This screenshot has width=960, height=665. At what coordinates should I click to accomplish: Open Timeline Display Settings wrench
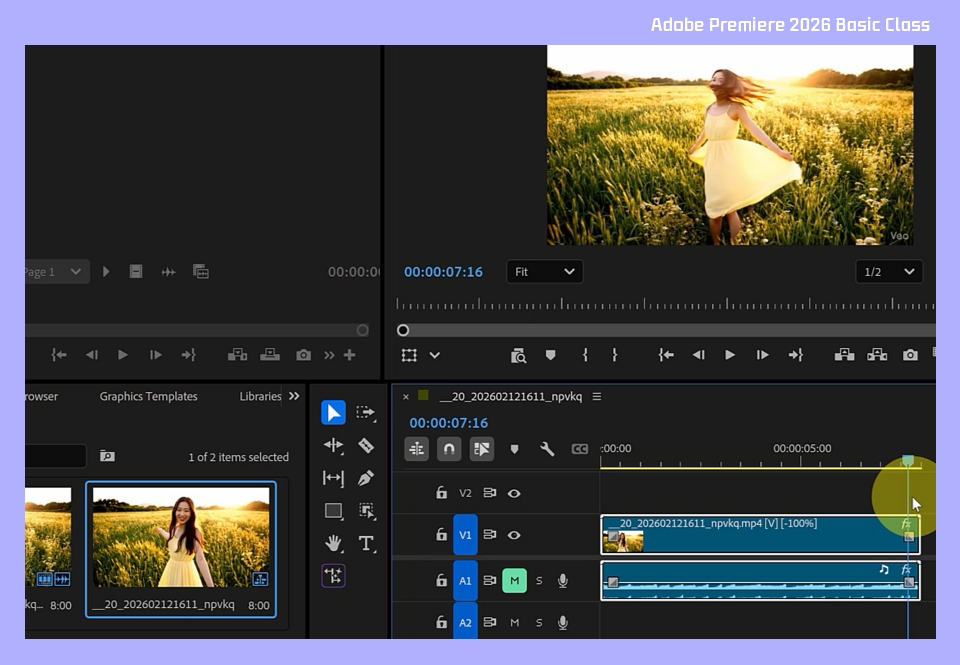pos(547,449)
